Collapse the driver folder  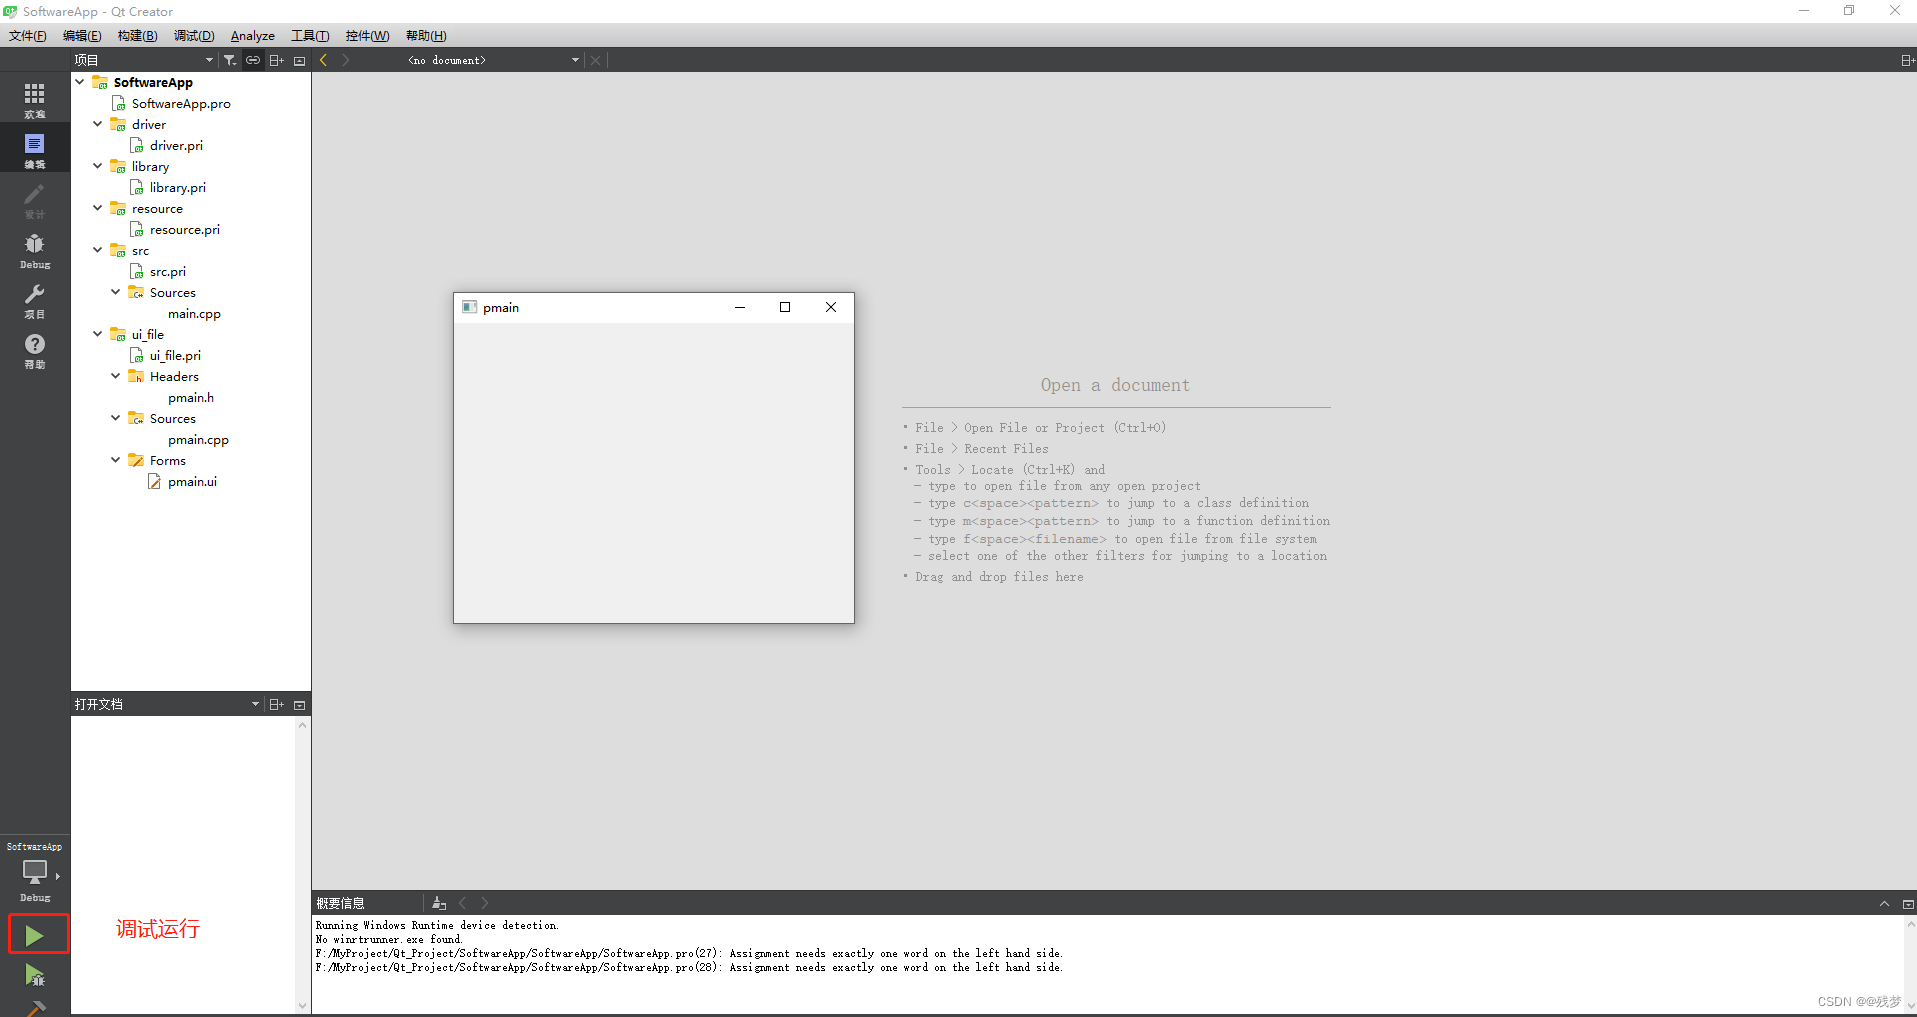point(98,124)
